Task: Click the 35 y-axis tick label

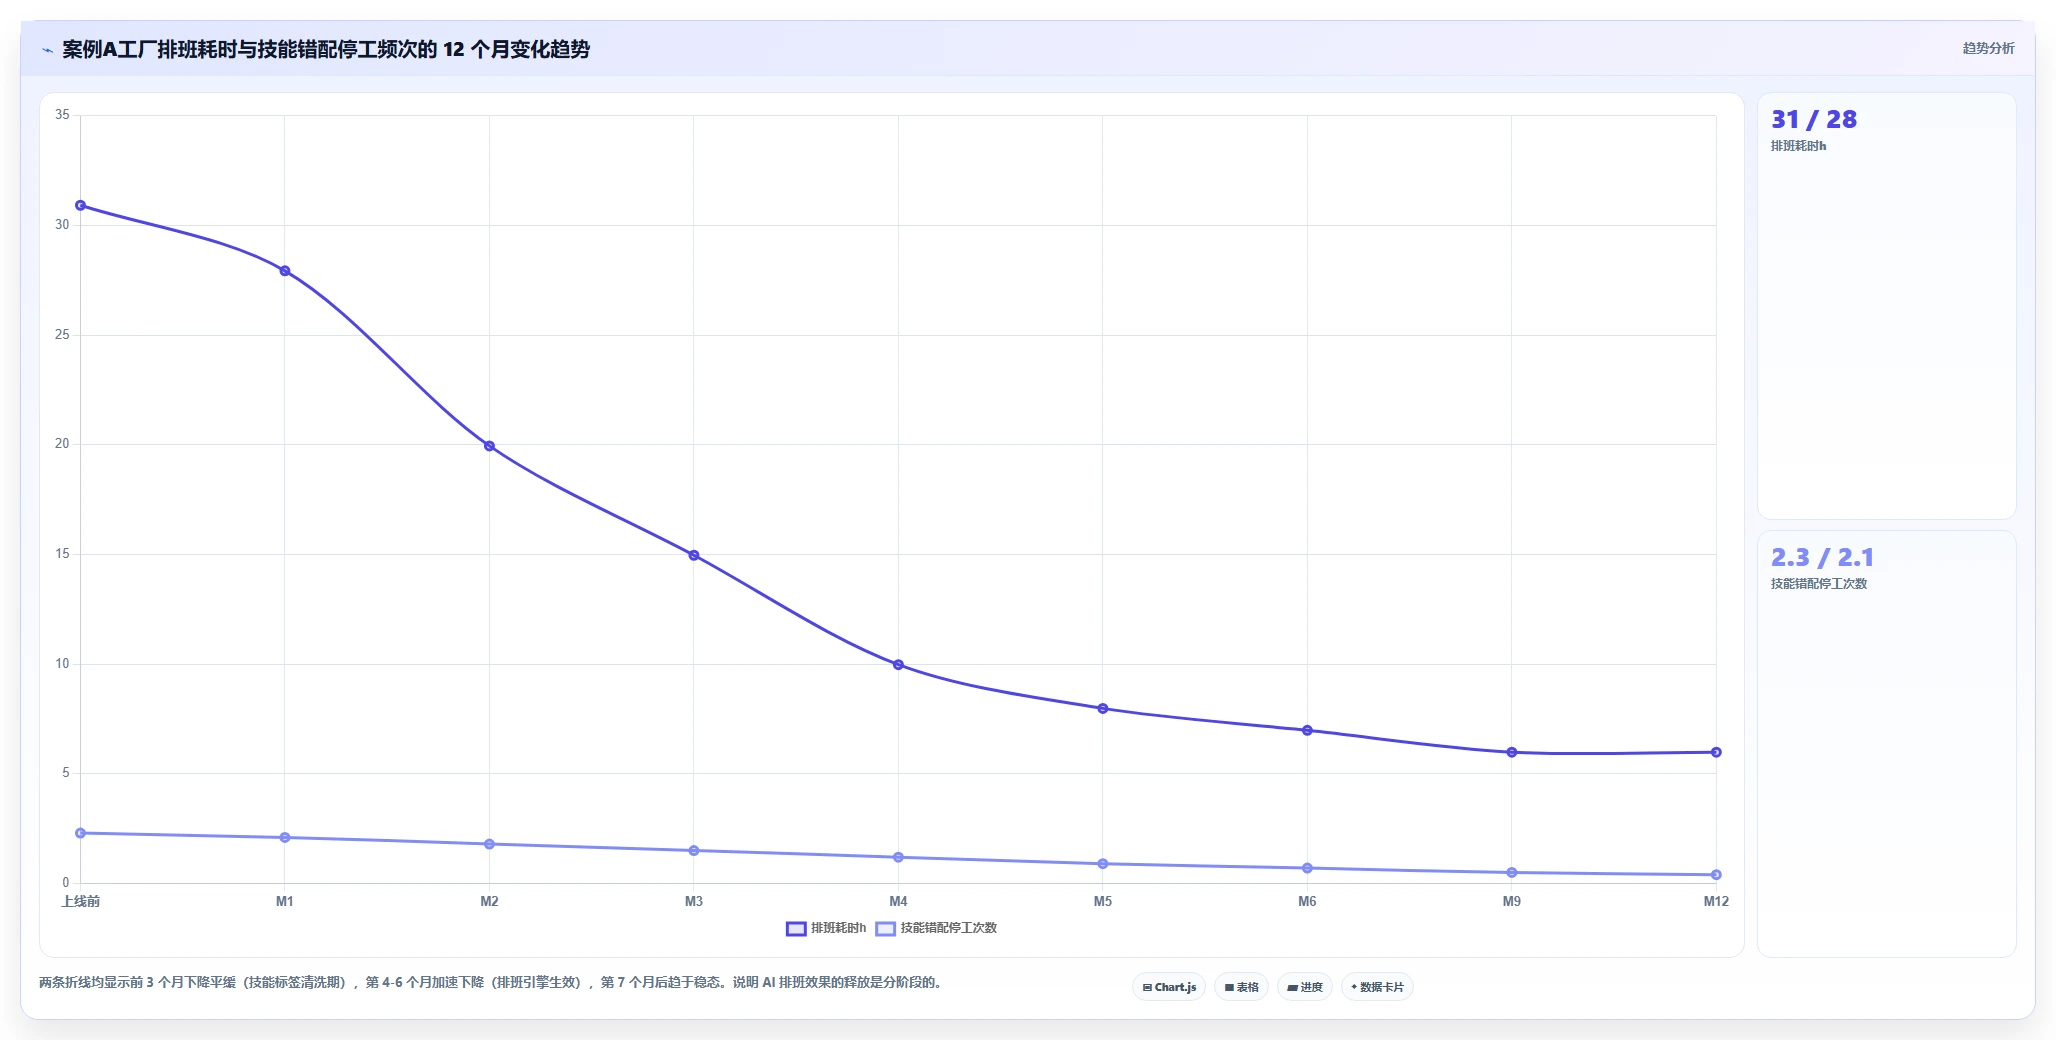Action: click(x=62, y=115)
